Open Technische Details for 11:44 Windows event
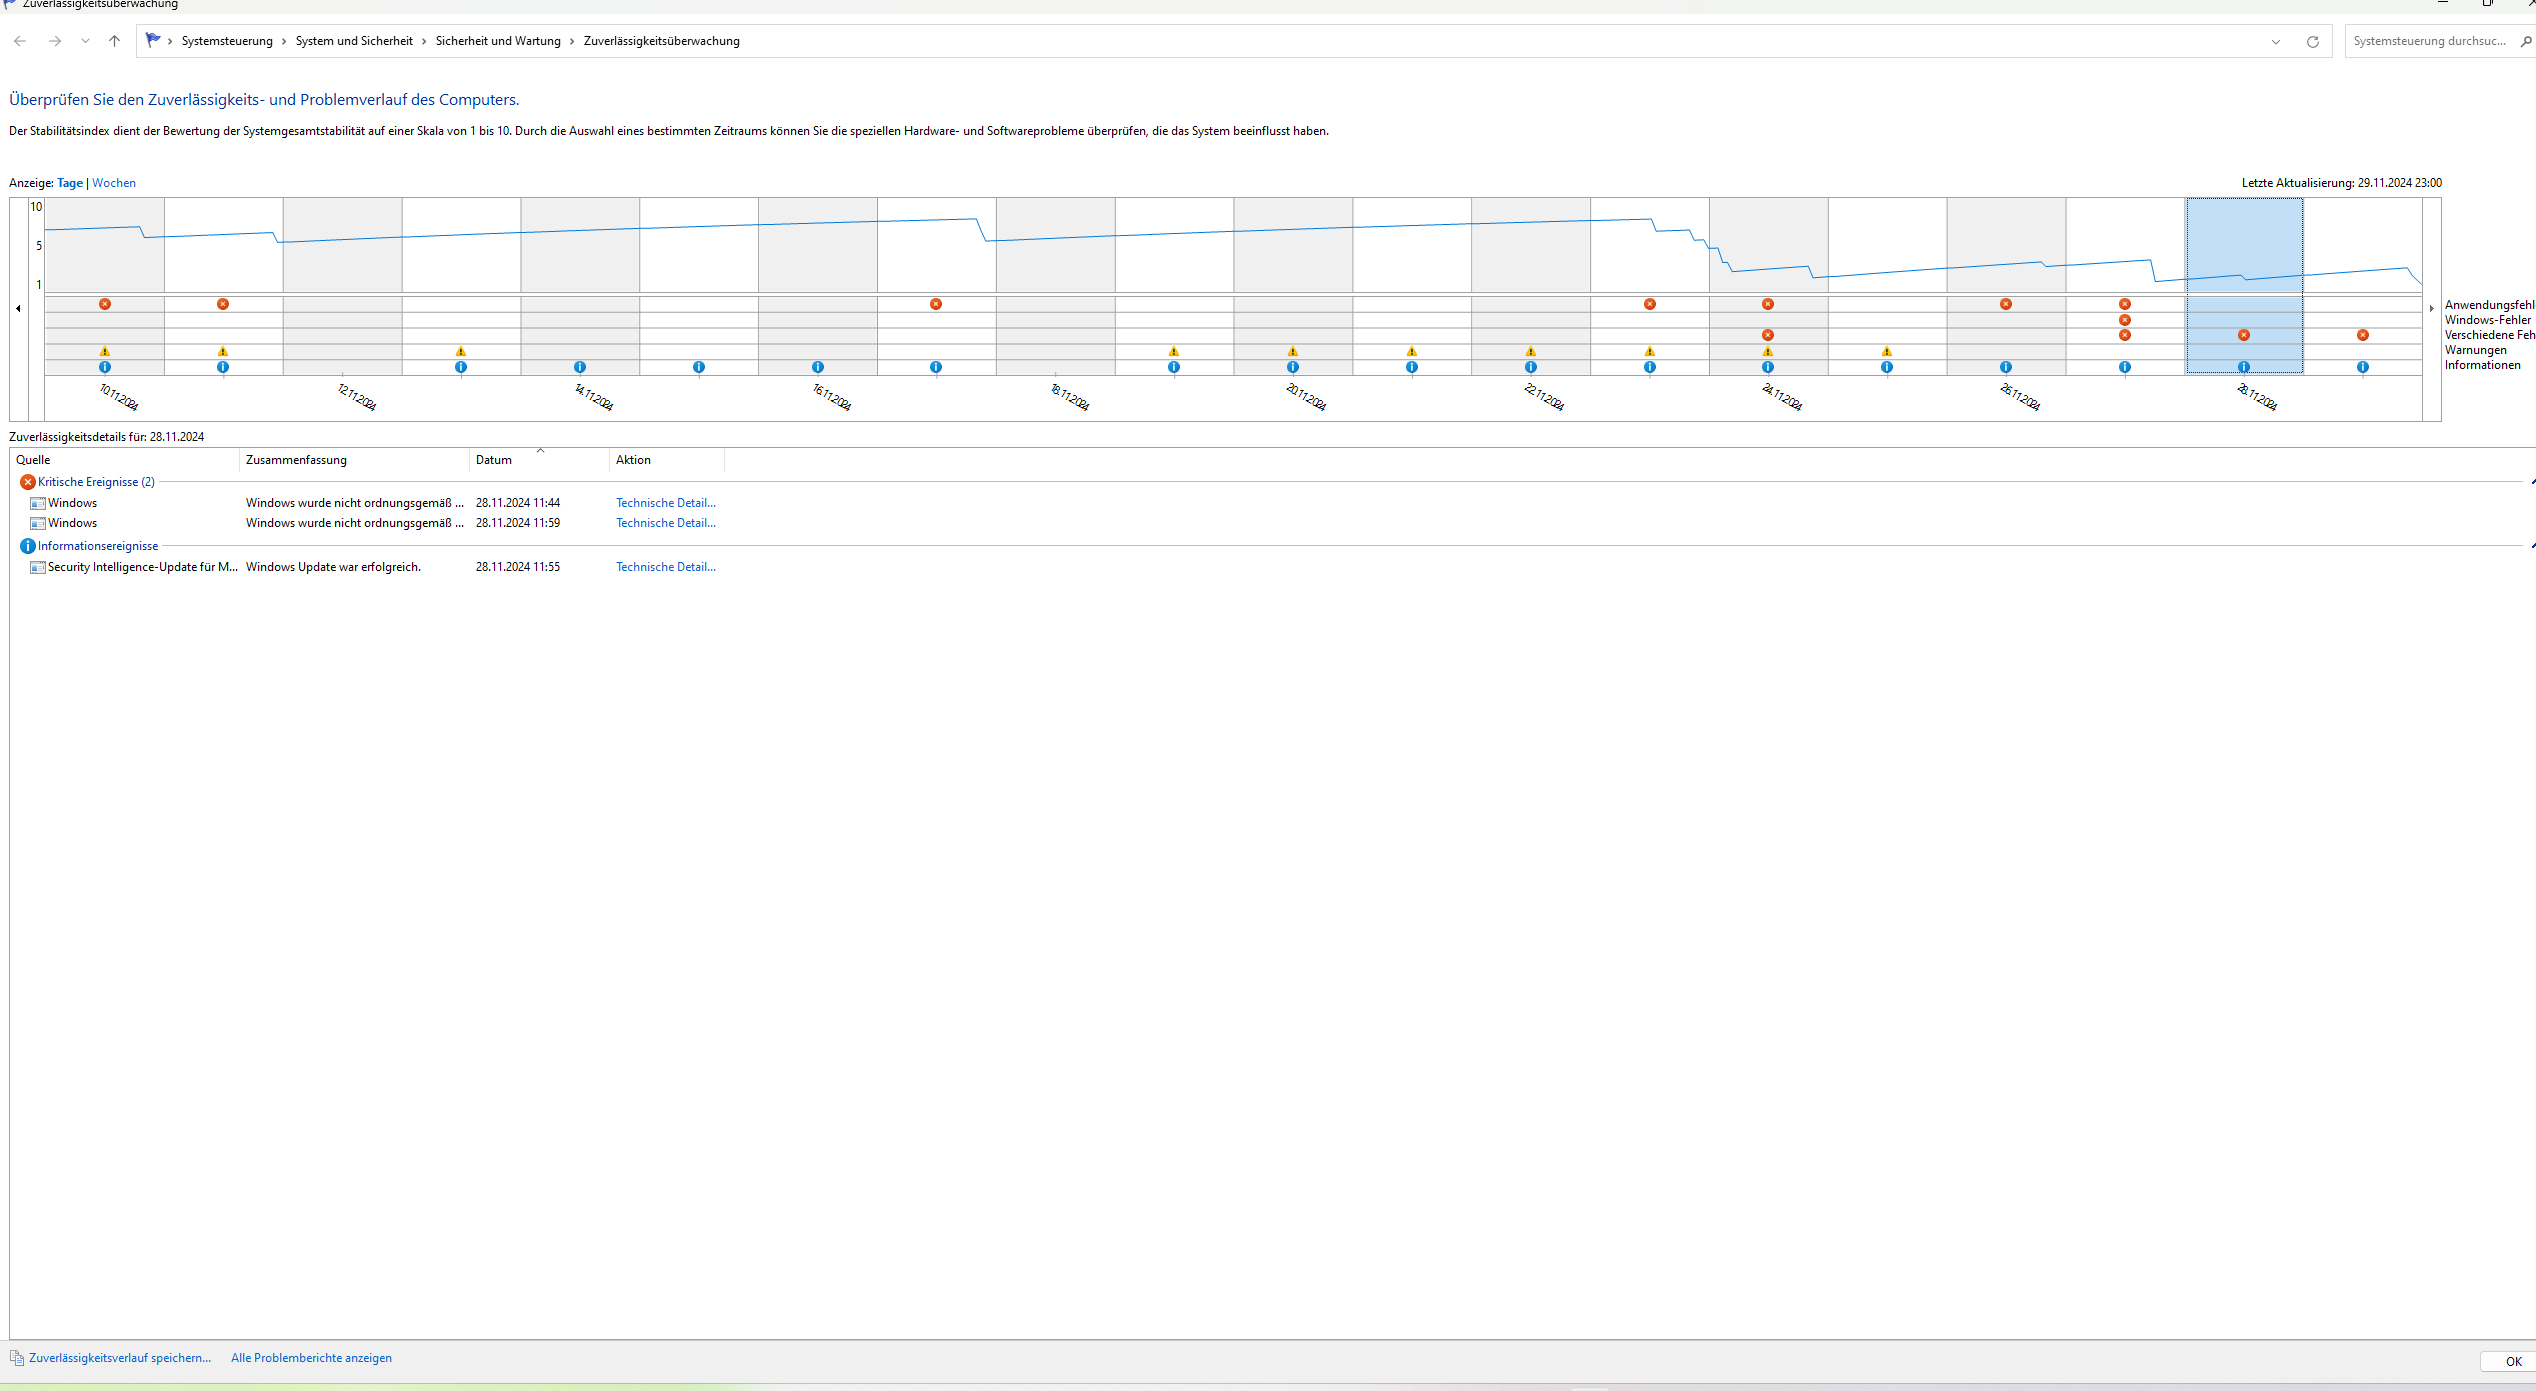This screenshot has width=2536, height=1391. 666,503
